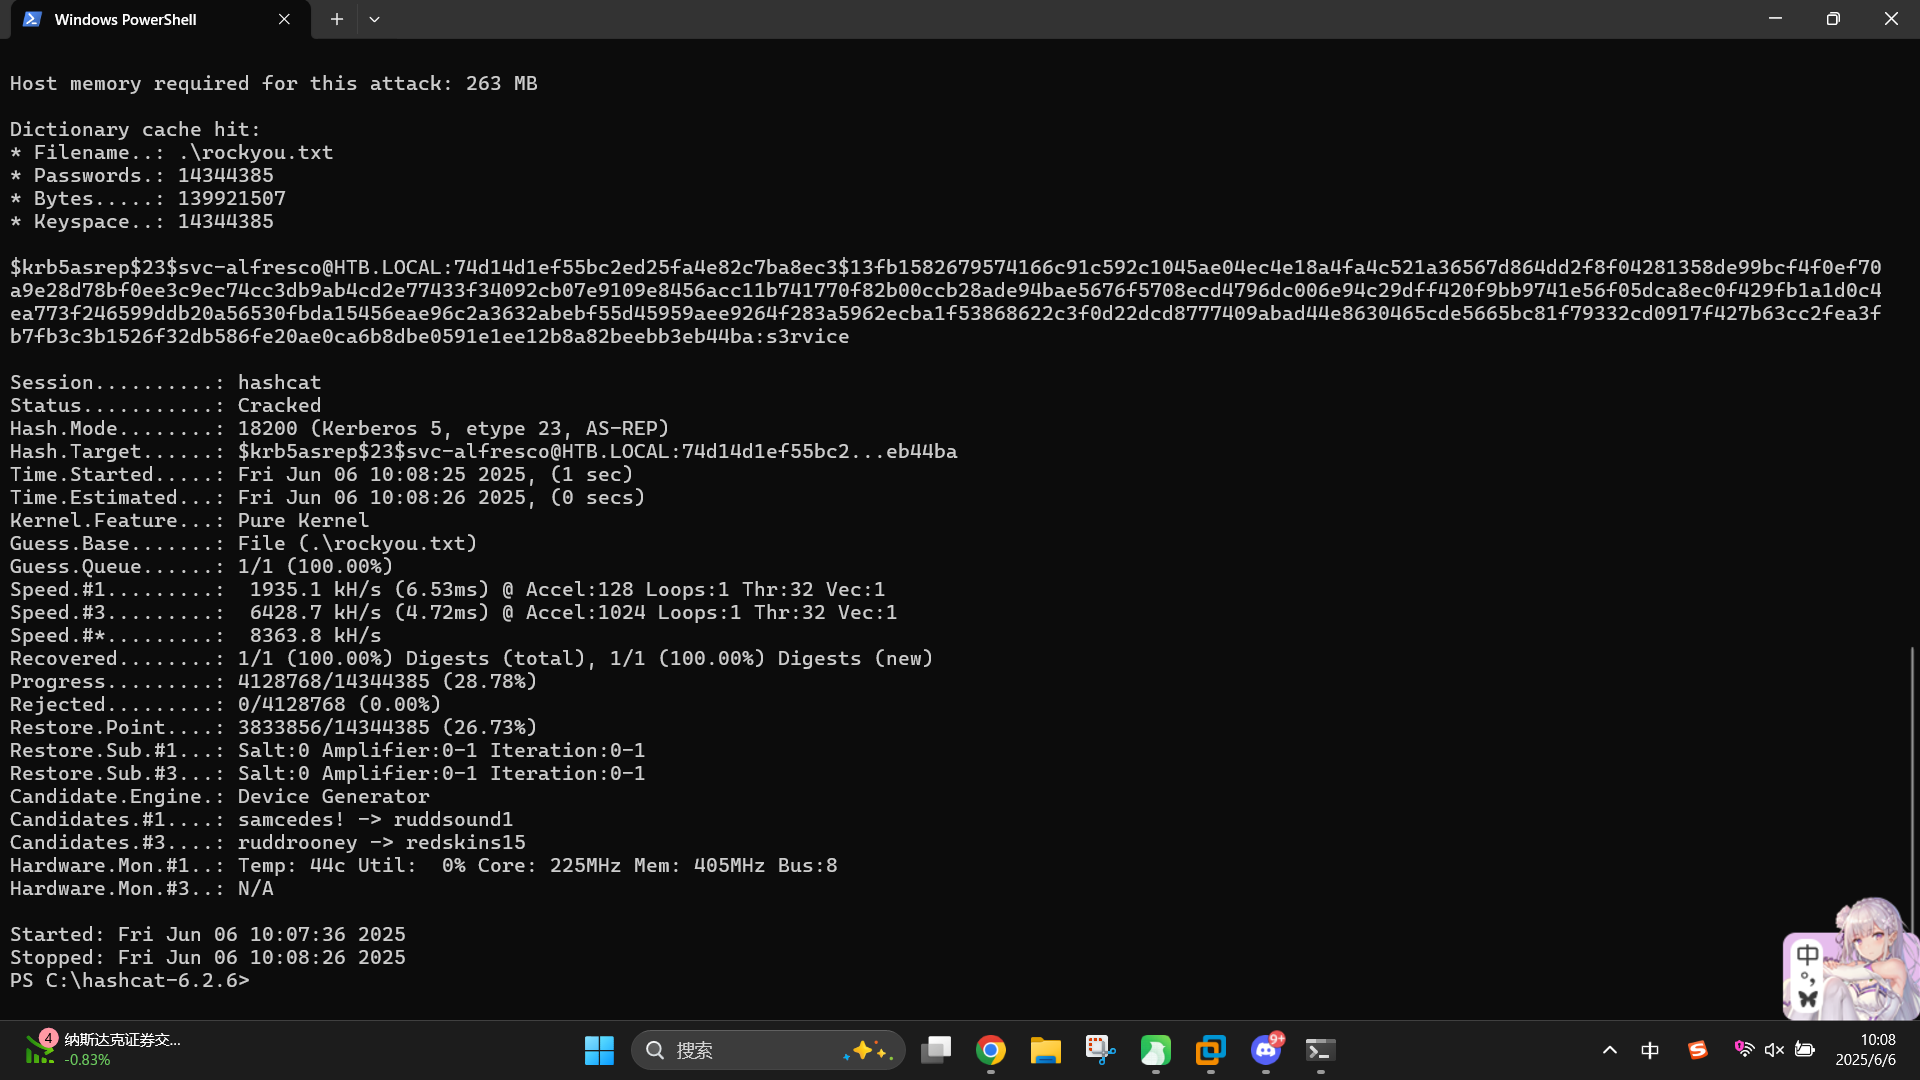This screenshot has height=1080, width=1920.
Task: Open the Windows Start menu
Action: click(599, 1050)
